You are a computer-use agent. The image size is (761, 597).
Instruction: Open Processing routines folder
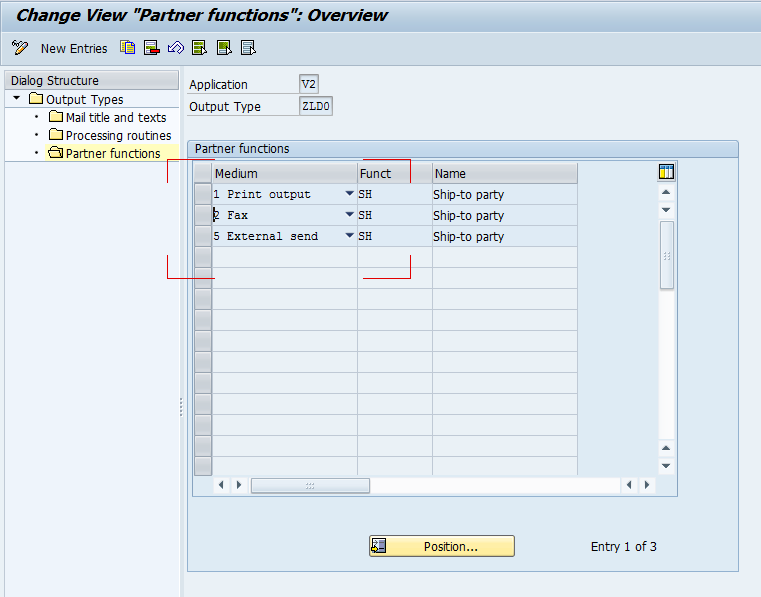[x=110, y=135]
